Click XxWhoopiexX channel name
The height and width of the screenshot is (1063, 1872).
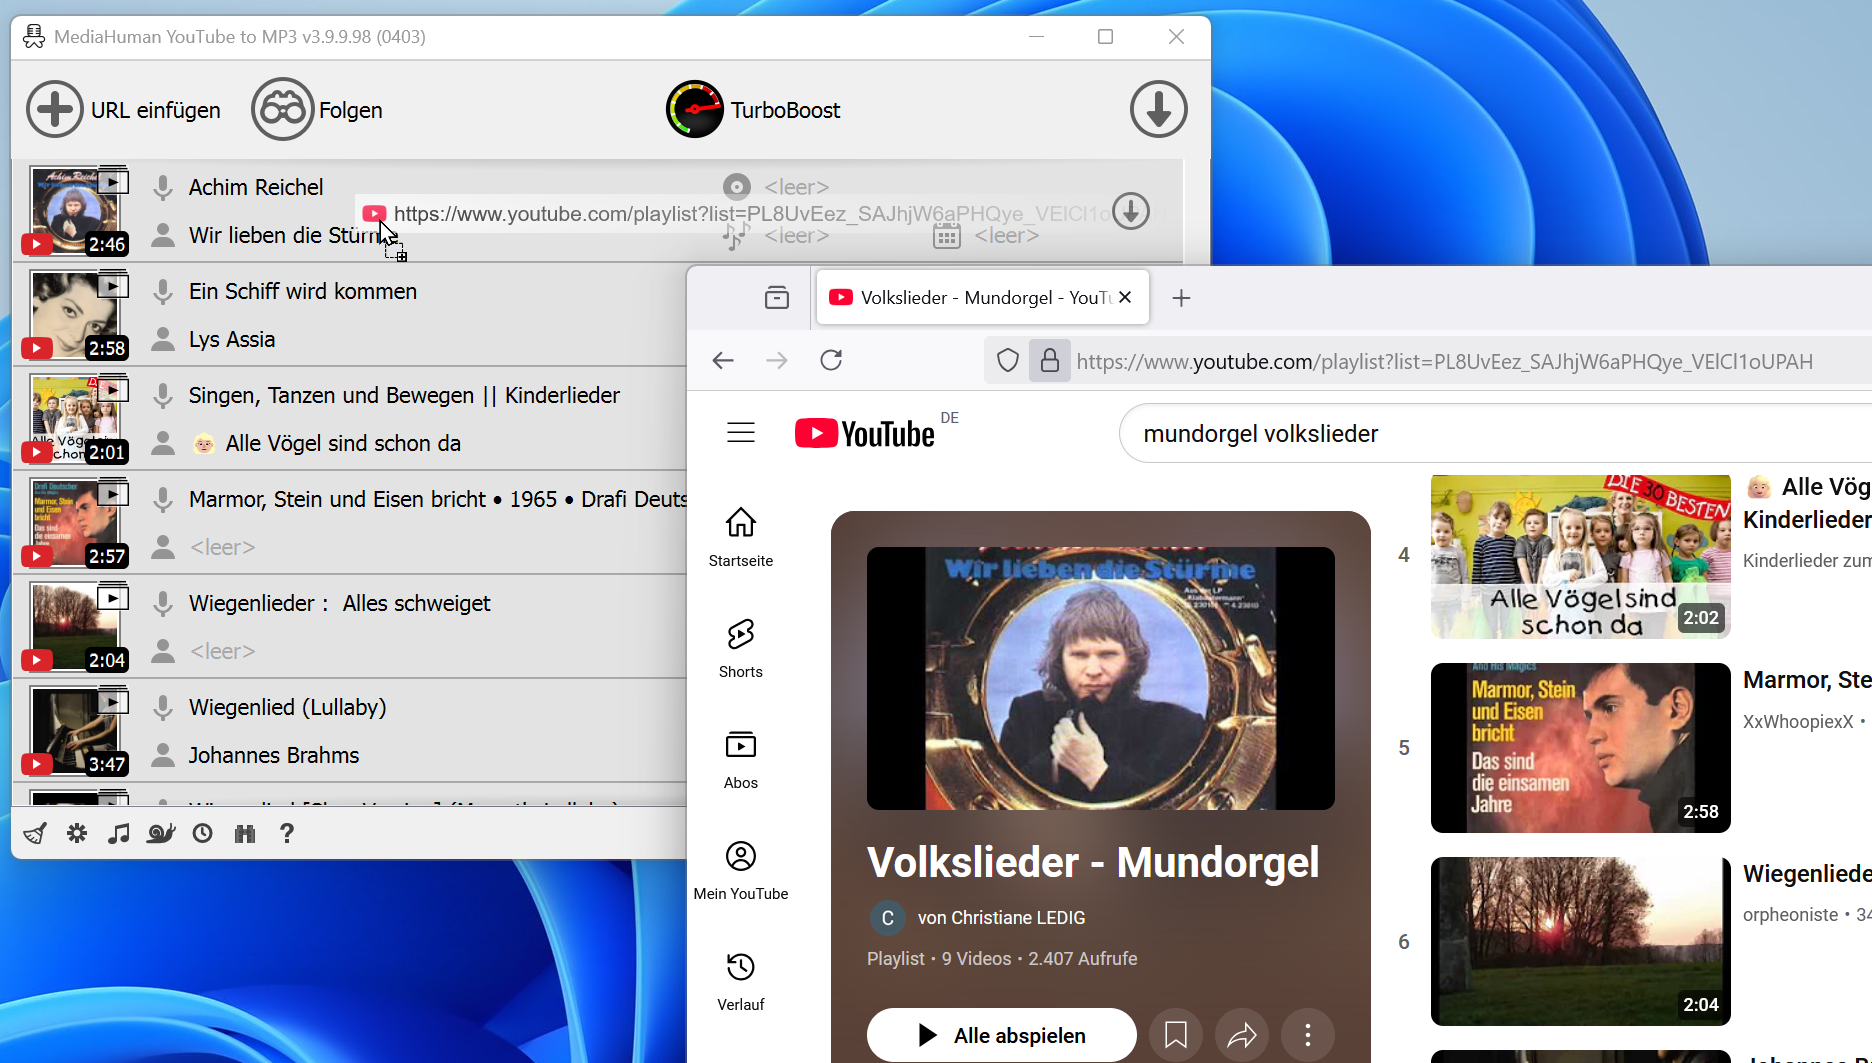pyautogui.click(x=1798, y=721)
